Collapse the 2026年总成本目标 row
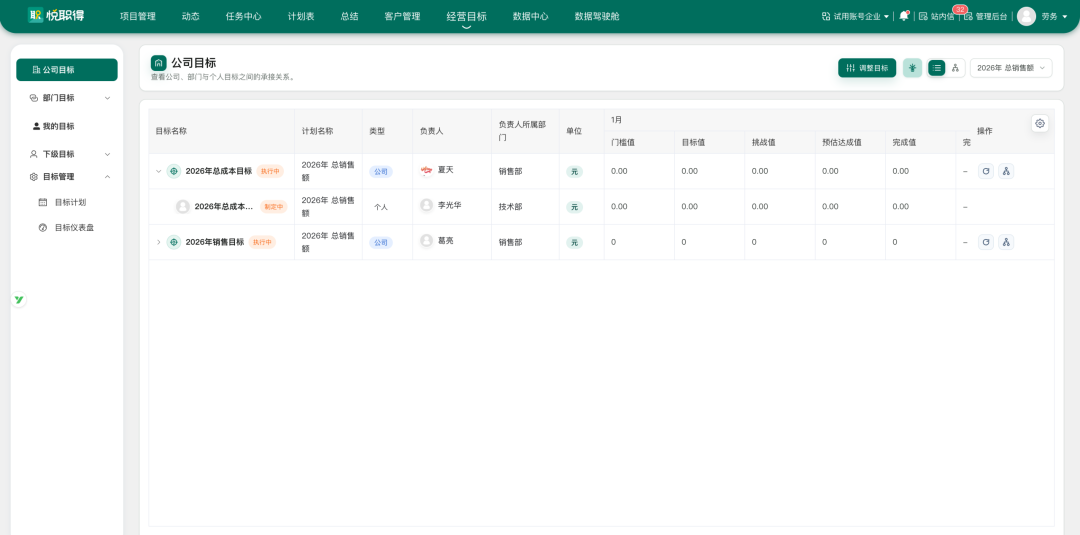Image resolution: width=1080 pixels, height=535 pixels. click(158, 171)
